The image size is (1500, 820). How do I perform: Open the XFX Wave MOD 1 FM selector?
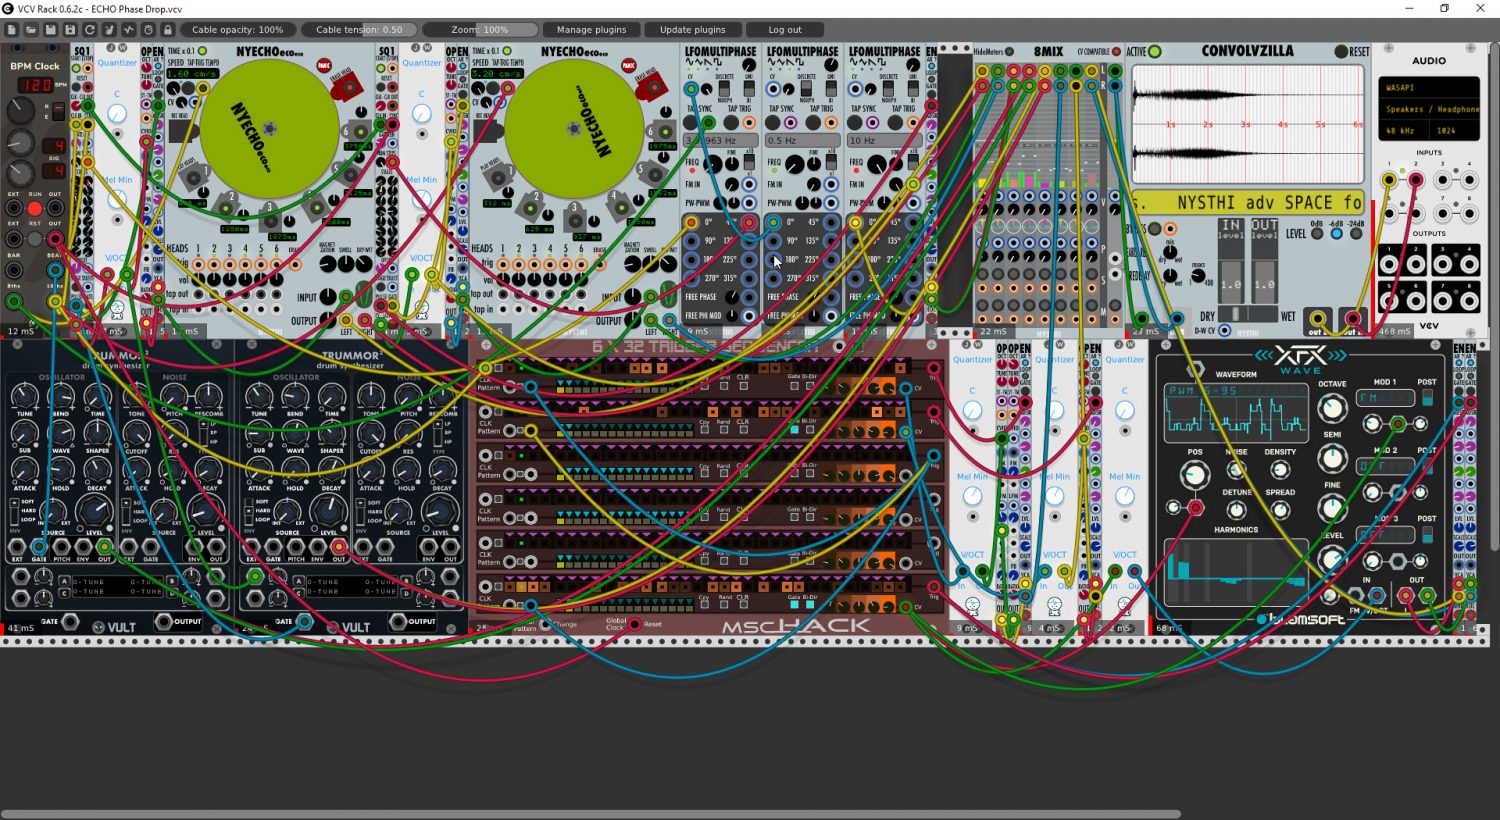click(x=1385, y=398)
